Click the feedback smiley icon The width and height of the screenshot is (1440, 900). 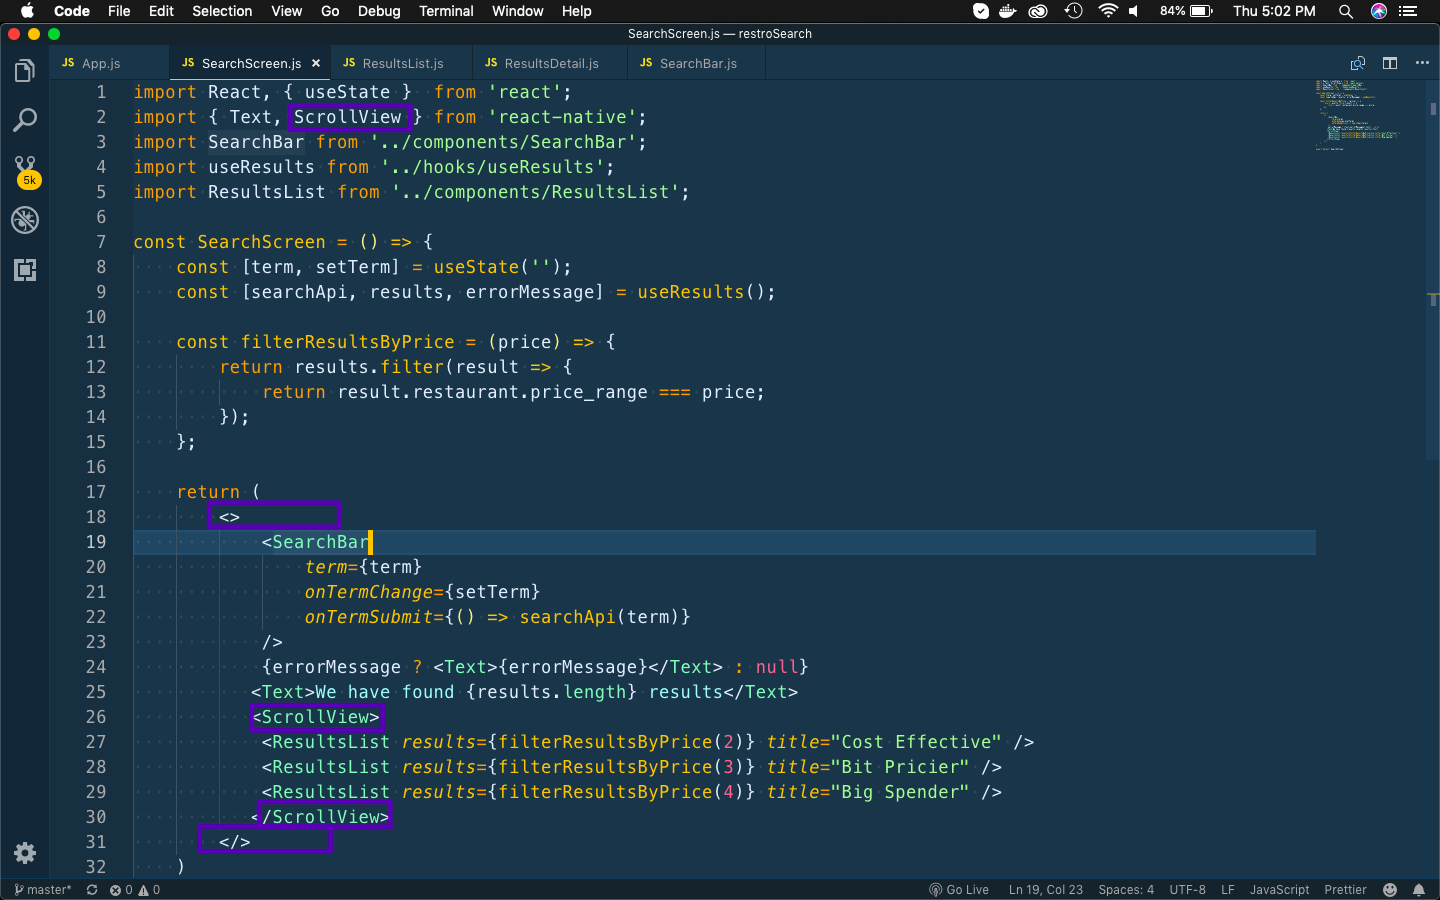(1390, 889)
